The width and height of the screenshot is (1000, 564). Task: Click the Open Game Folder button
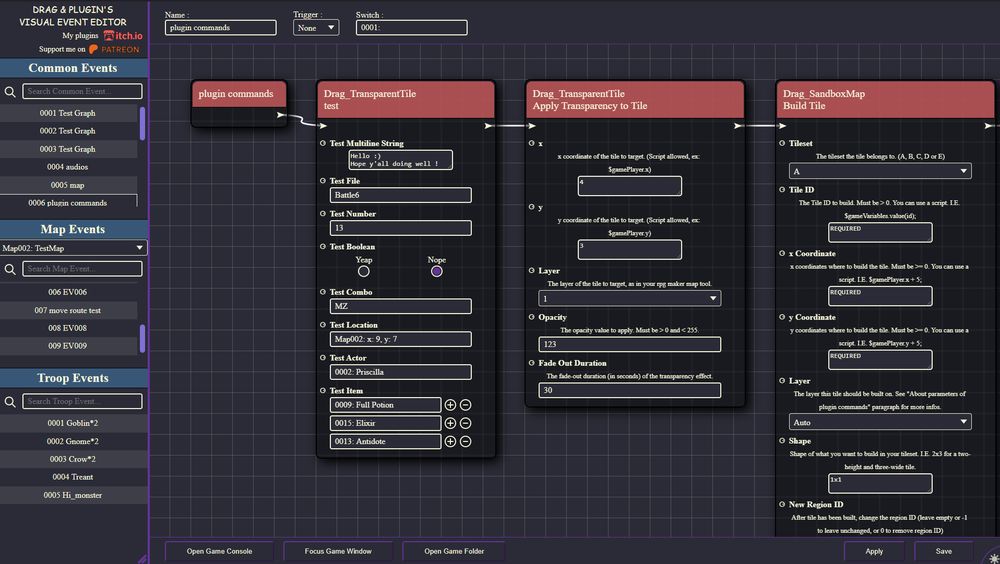(454, 551)
